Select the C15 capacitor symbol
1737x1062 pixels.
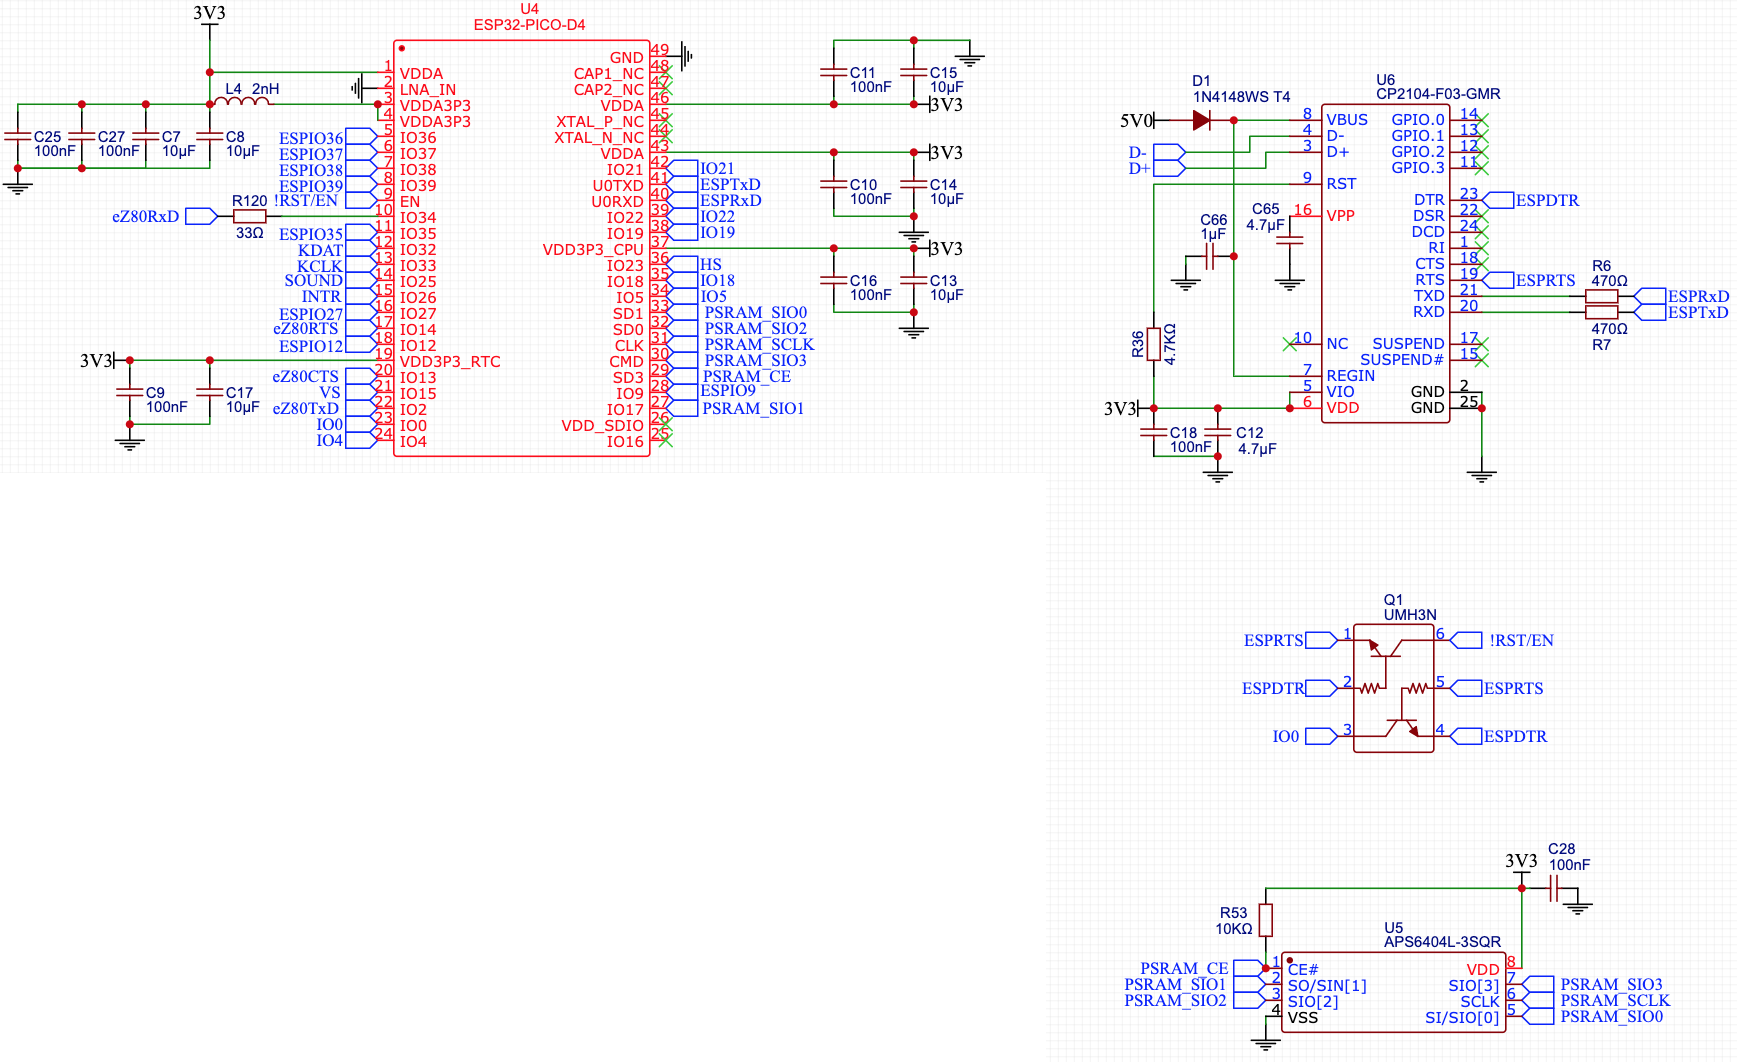914,72
